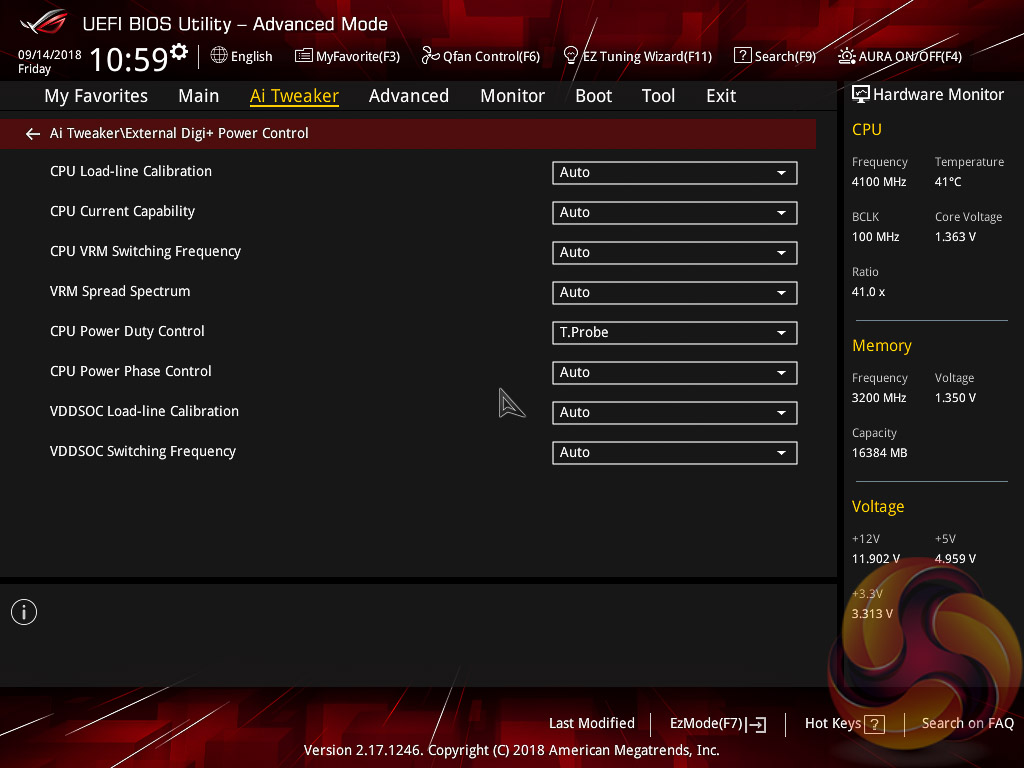Click the info circle icon
Viewport: 1024px width, 768px height.
click(x=24, y=612)
